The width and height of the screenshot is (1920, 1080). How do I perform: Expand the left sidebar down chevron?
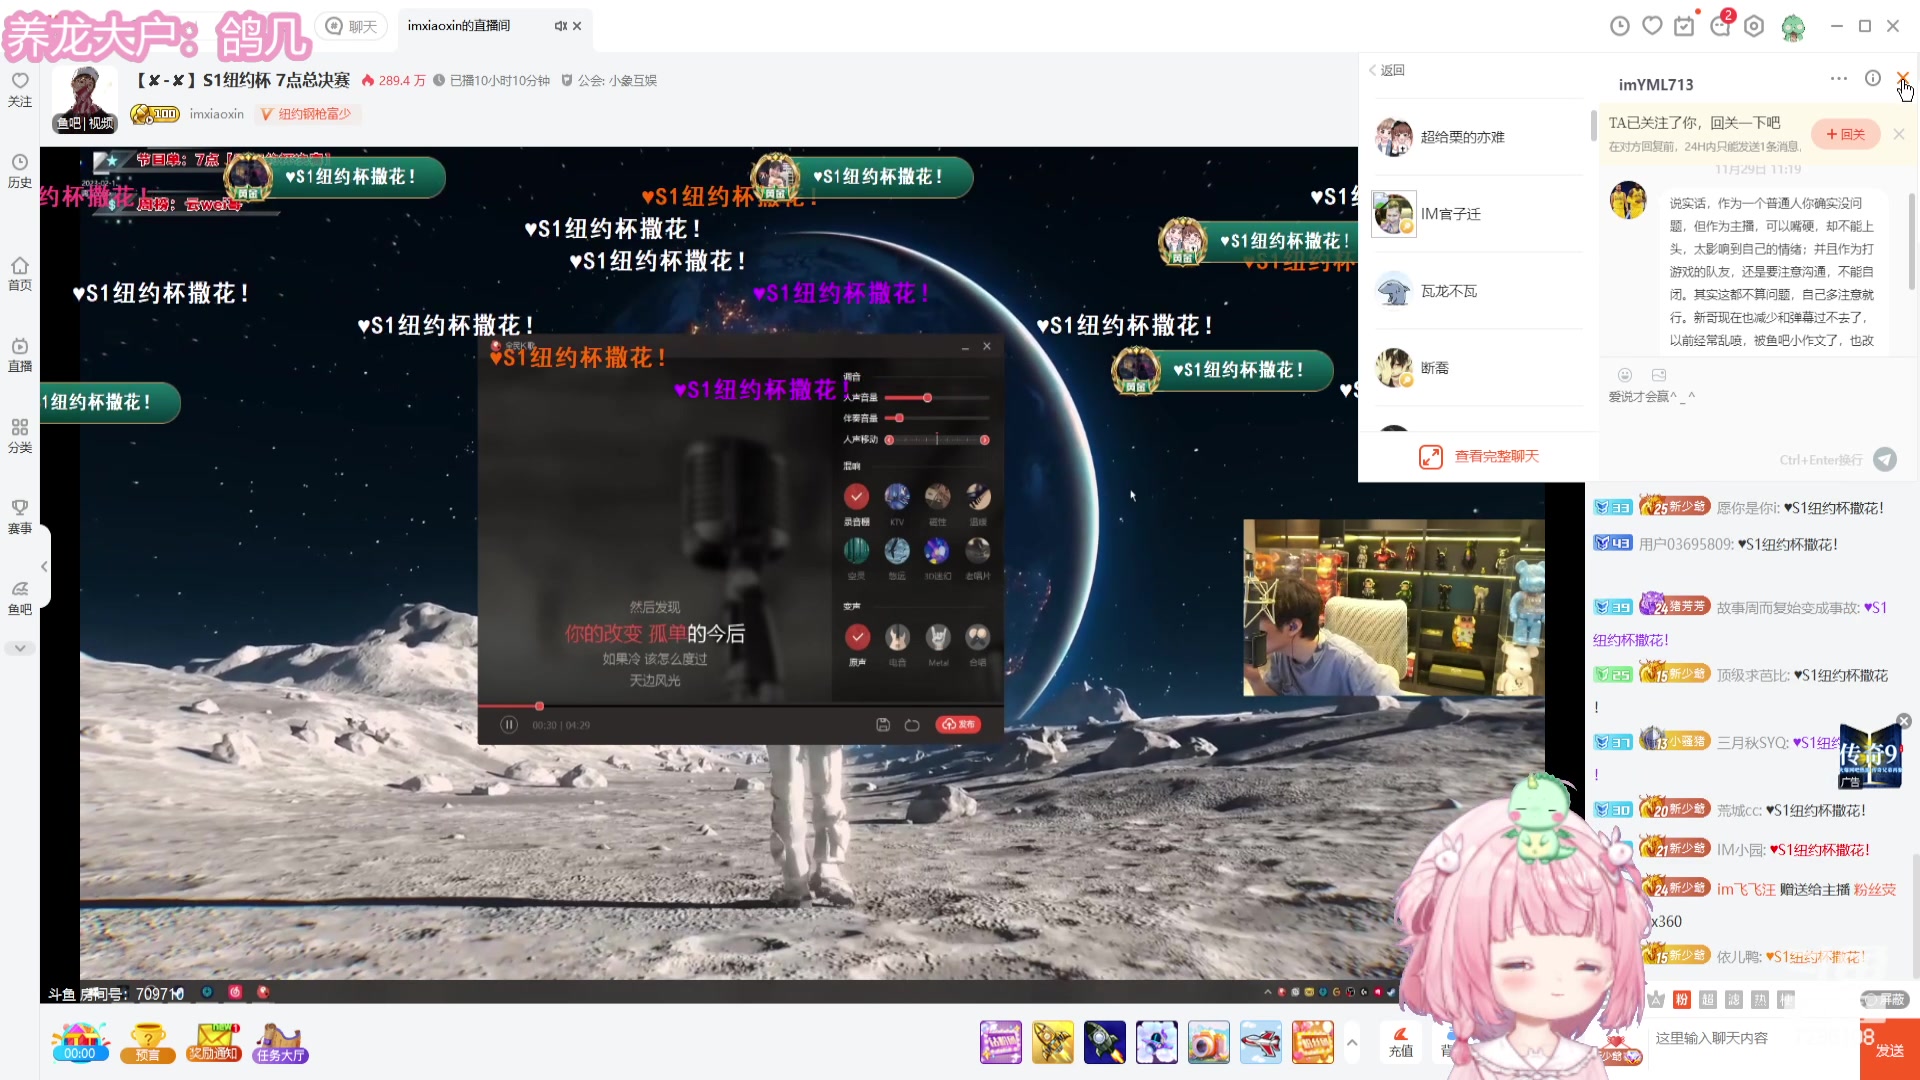click(x=20, y=648)
